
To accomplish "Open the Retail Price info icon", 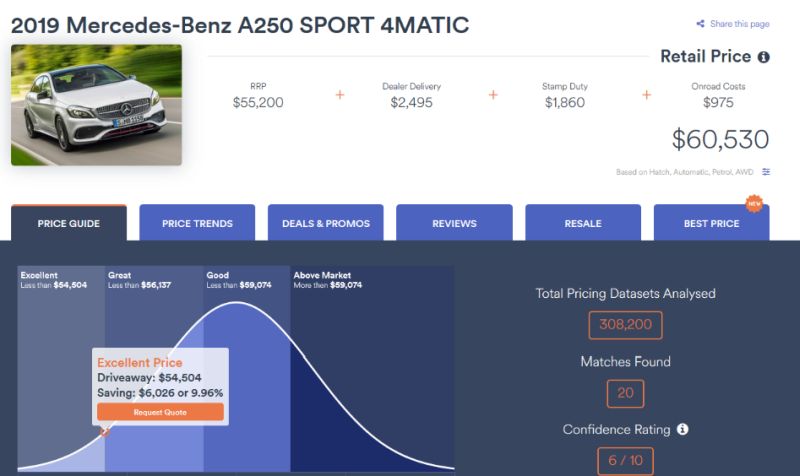I will click(x=763, y=57).
